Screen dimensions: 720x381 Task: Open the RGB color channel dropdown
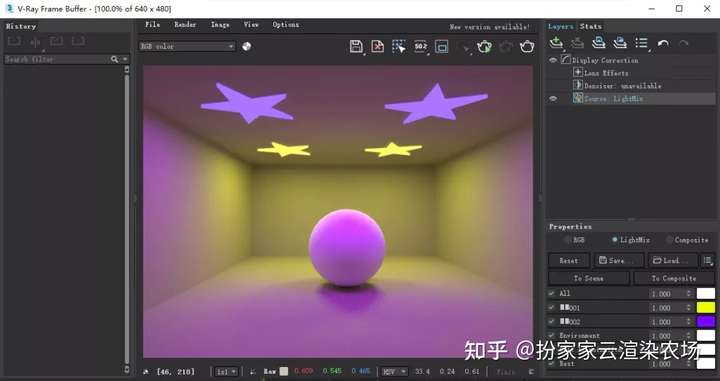(x=187, y=46)
